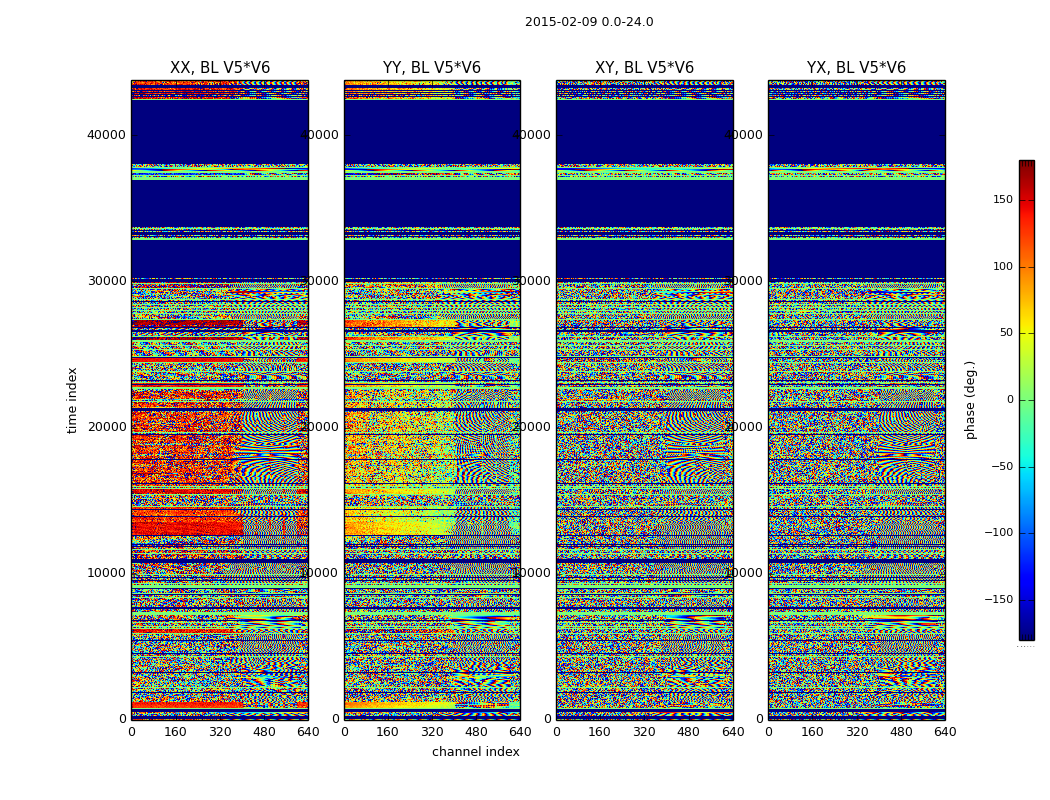Image resolution: width=1050 pixels, height=800 pixels.
Task: Click the "channel index" x-axis label
Action: coord(475,752)
